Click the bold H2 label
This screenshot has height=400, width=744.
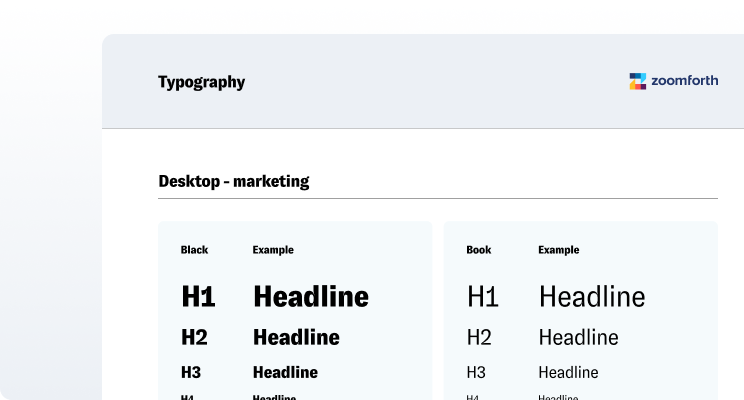tap(194, 337)
